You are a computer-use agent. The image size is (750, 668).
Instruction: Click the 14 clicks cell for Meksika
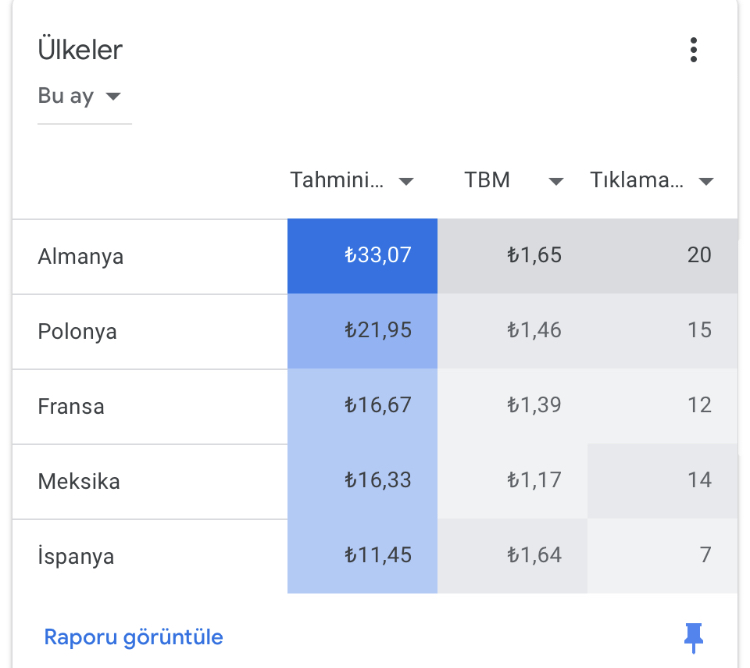662,481
